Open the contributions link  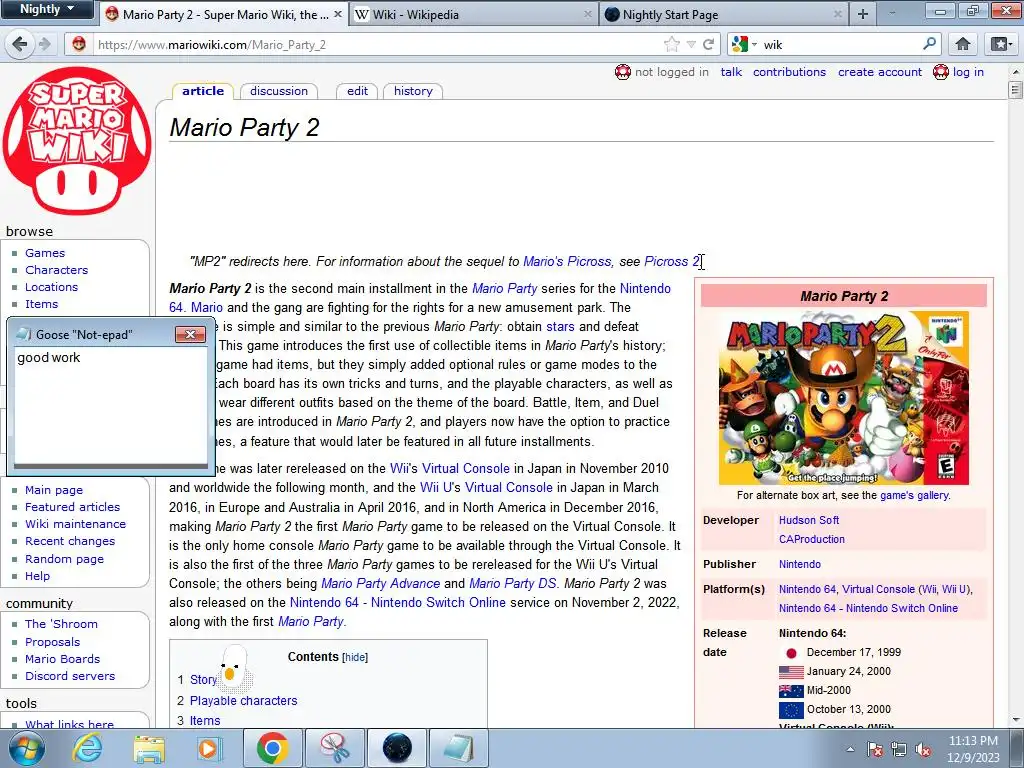pos(789,72)
